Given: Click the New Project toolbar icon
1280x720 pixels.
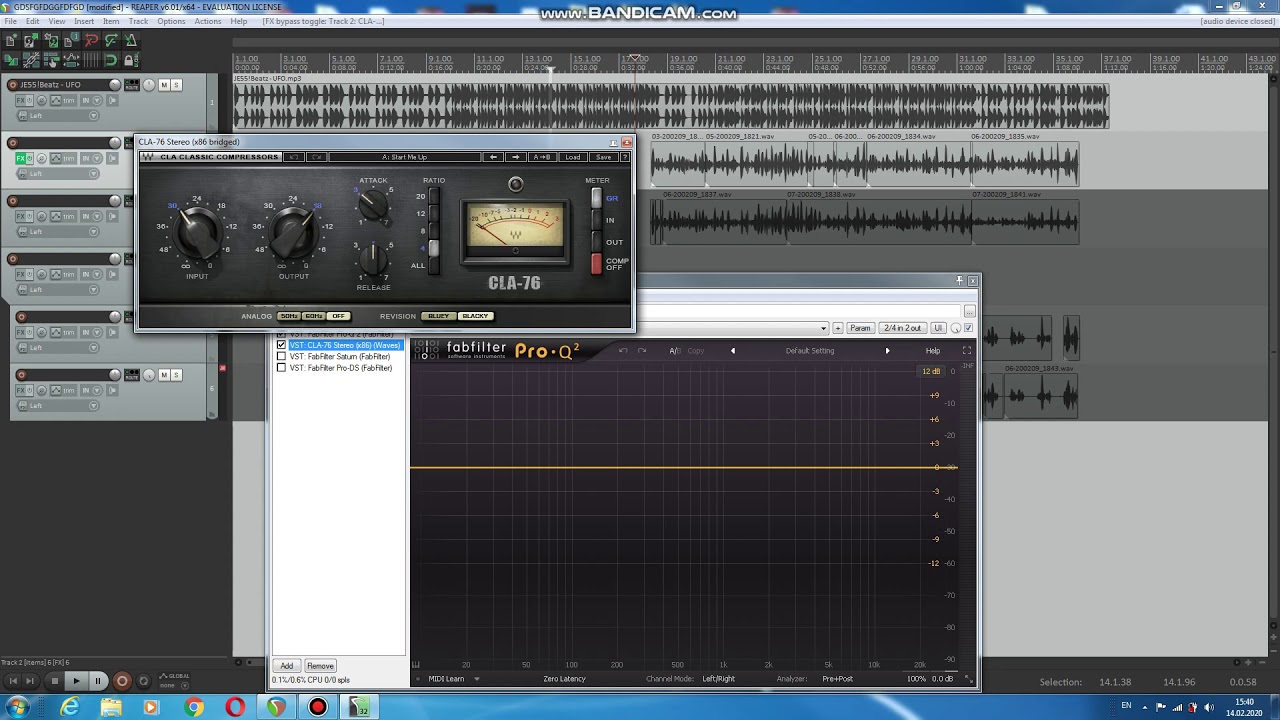Looking at the screenshot, I should click(x=11, y=41).
